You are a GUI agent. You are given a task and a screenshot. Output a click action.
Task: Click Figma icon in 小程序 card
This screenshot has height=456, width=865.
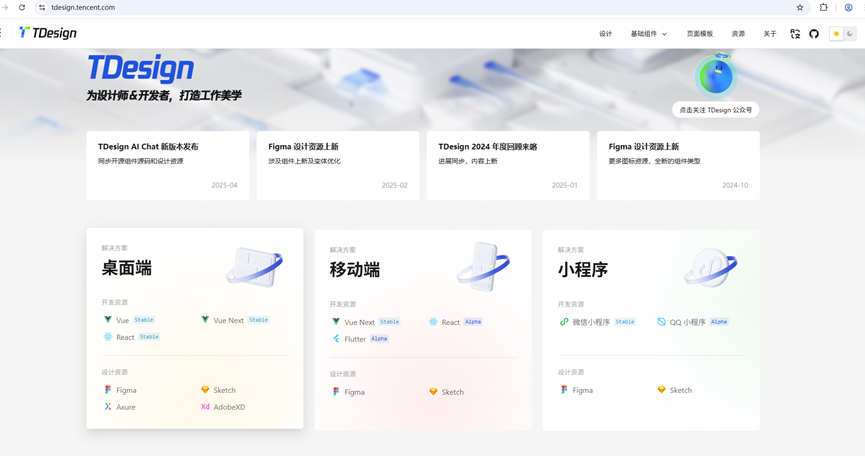click(564, 389)
